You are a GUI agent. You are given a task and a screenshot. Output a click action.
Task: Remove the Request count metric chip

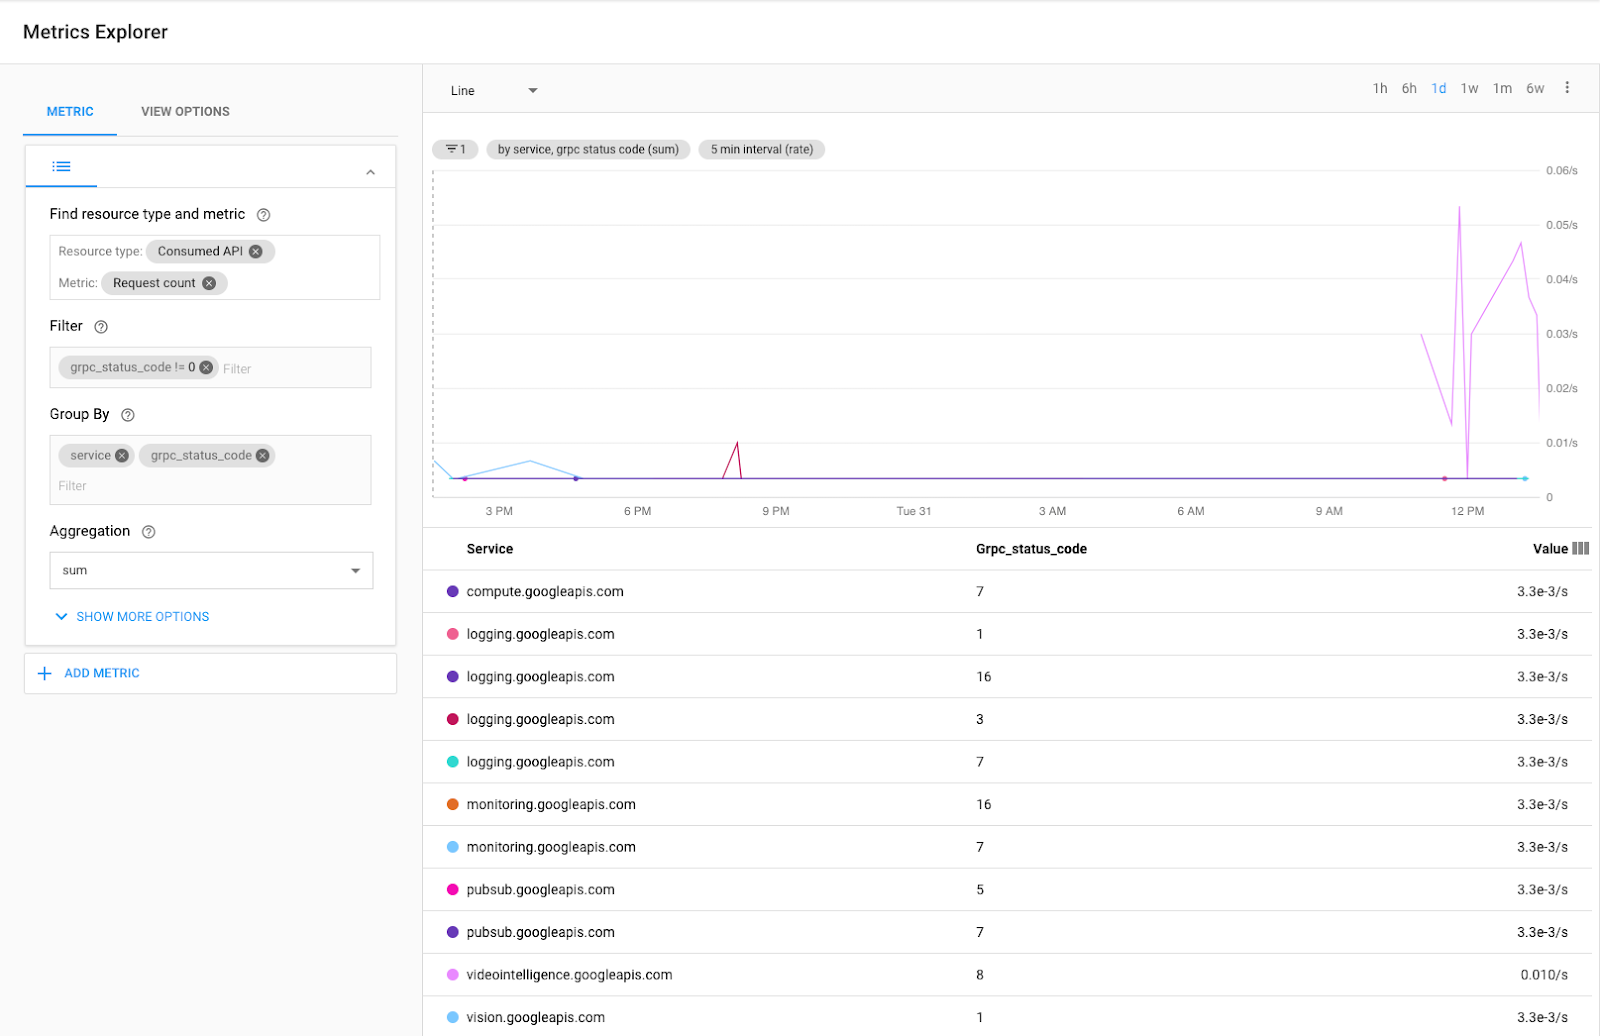click(209, 283)
